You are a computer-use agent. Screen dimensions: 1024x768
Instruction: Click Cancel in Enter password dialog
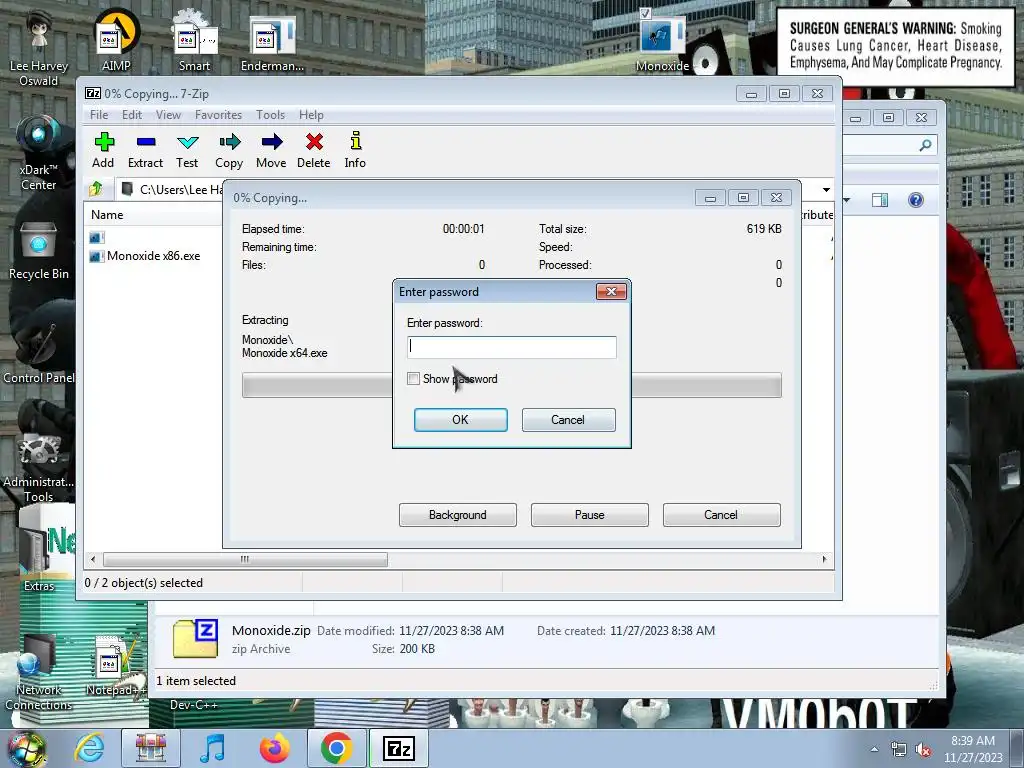[x=568, y=420]
